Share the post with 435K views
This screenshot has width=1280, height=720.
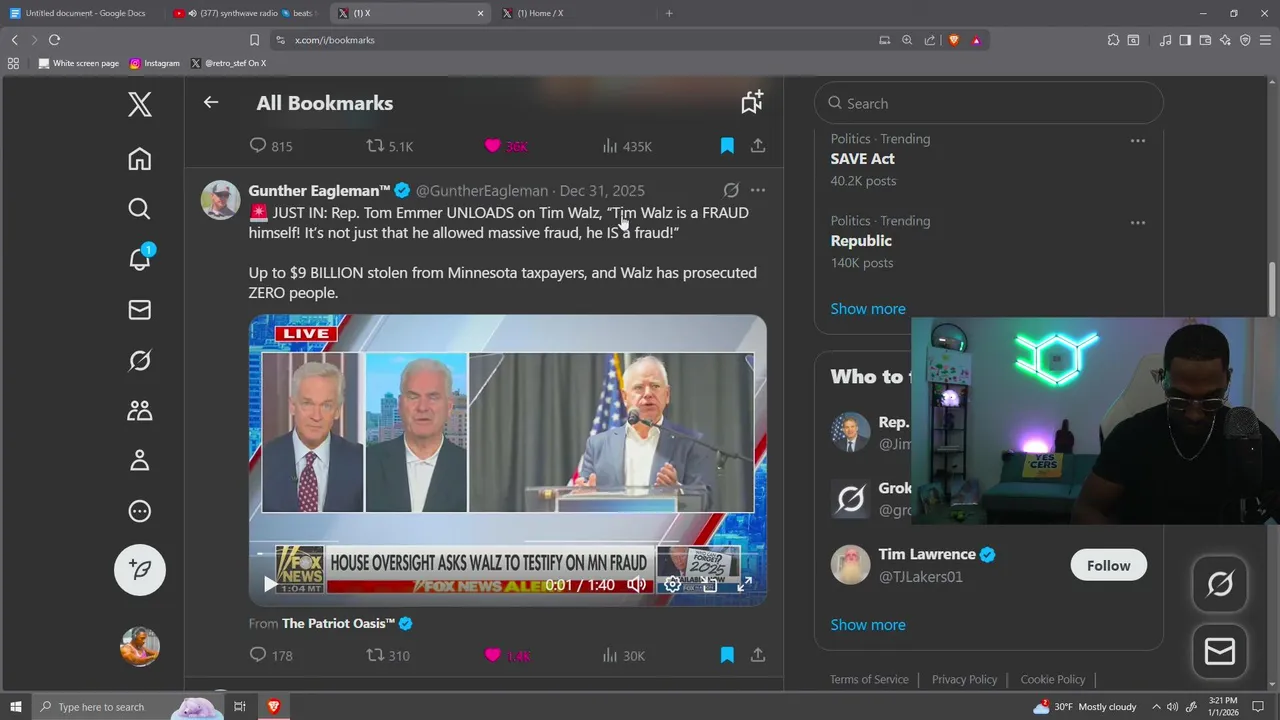click(758, 146)
